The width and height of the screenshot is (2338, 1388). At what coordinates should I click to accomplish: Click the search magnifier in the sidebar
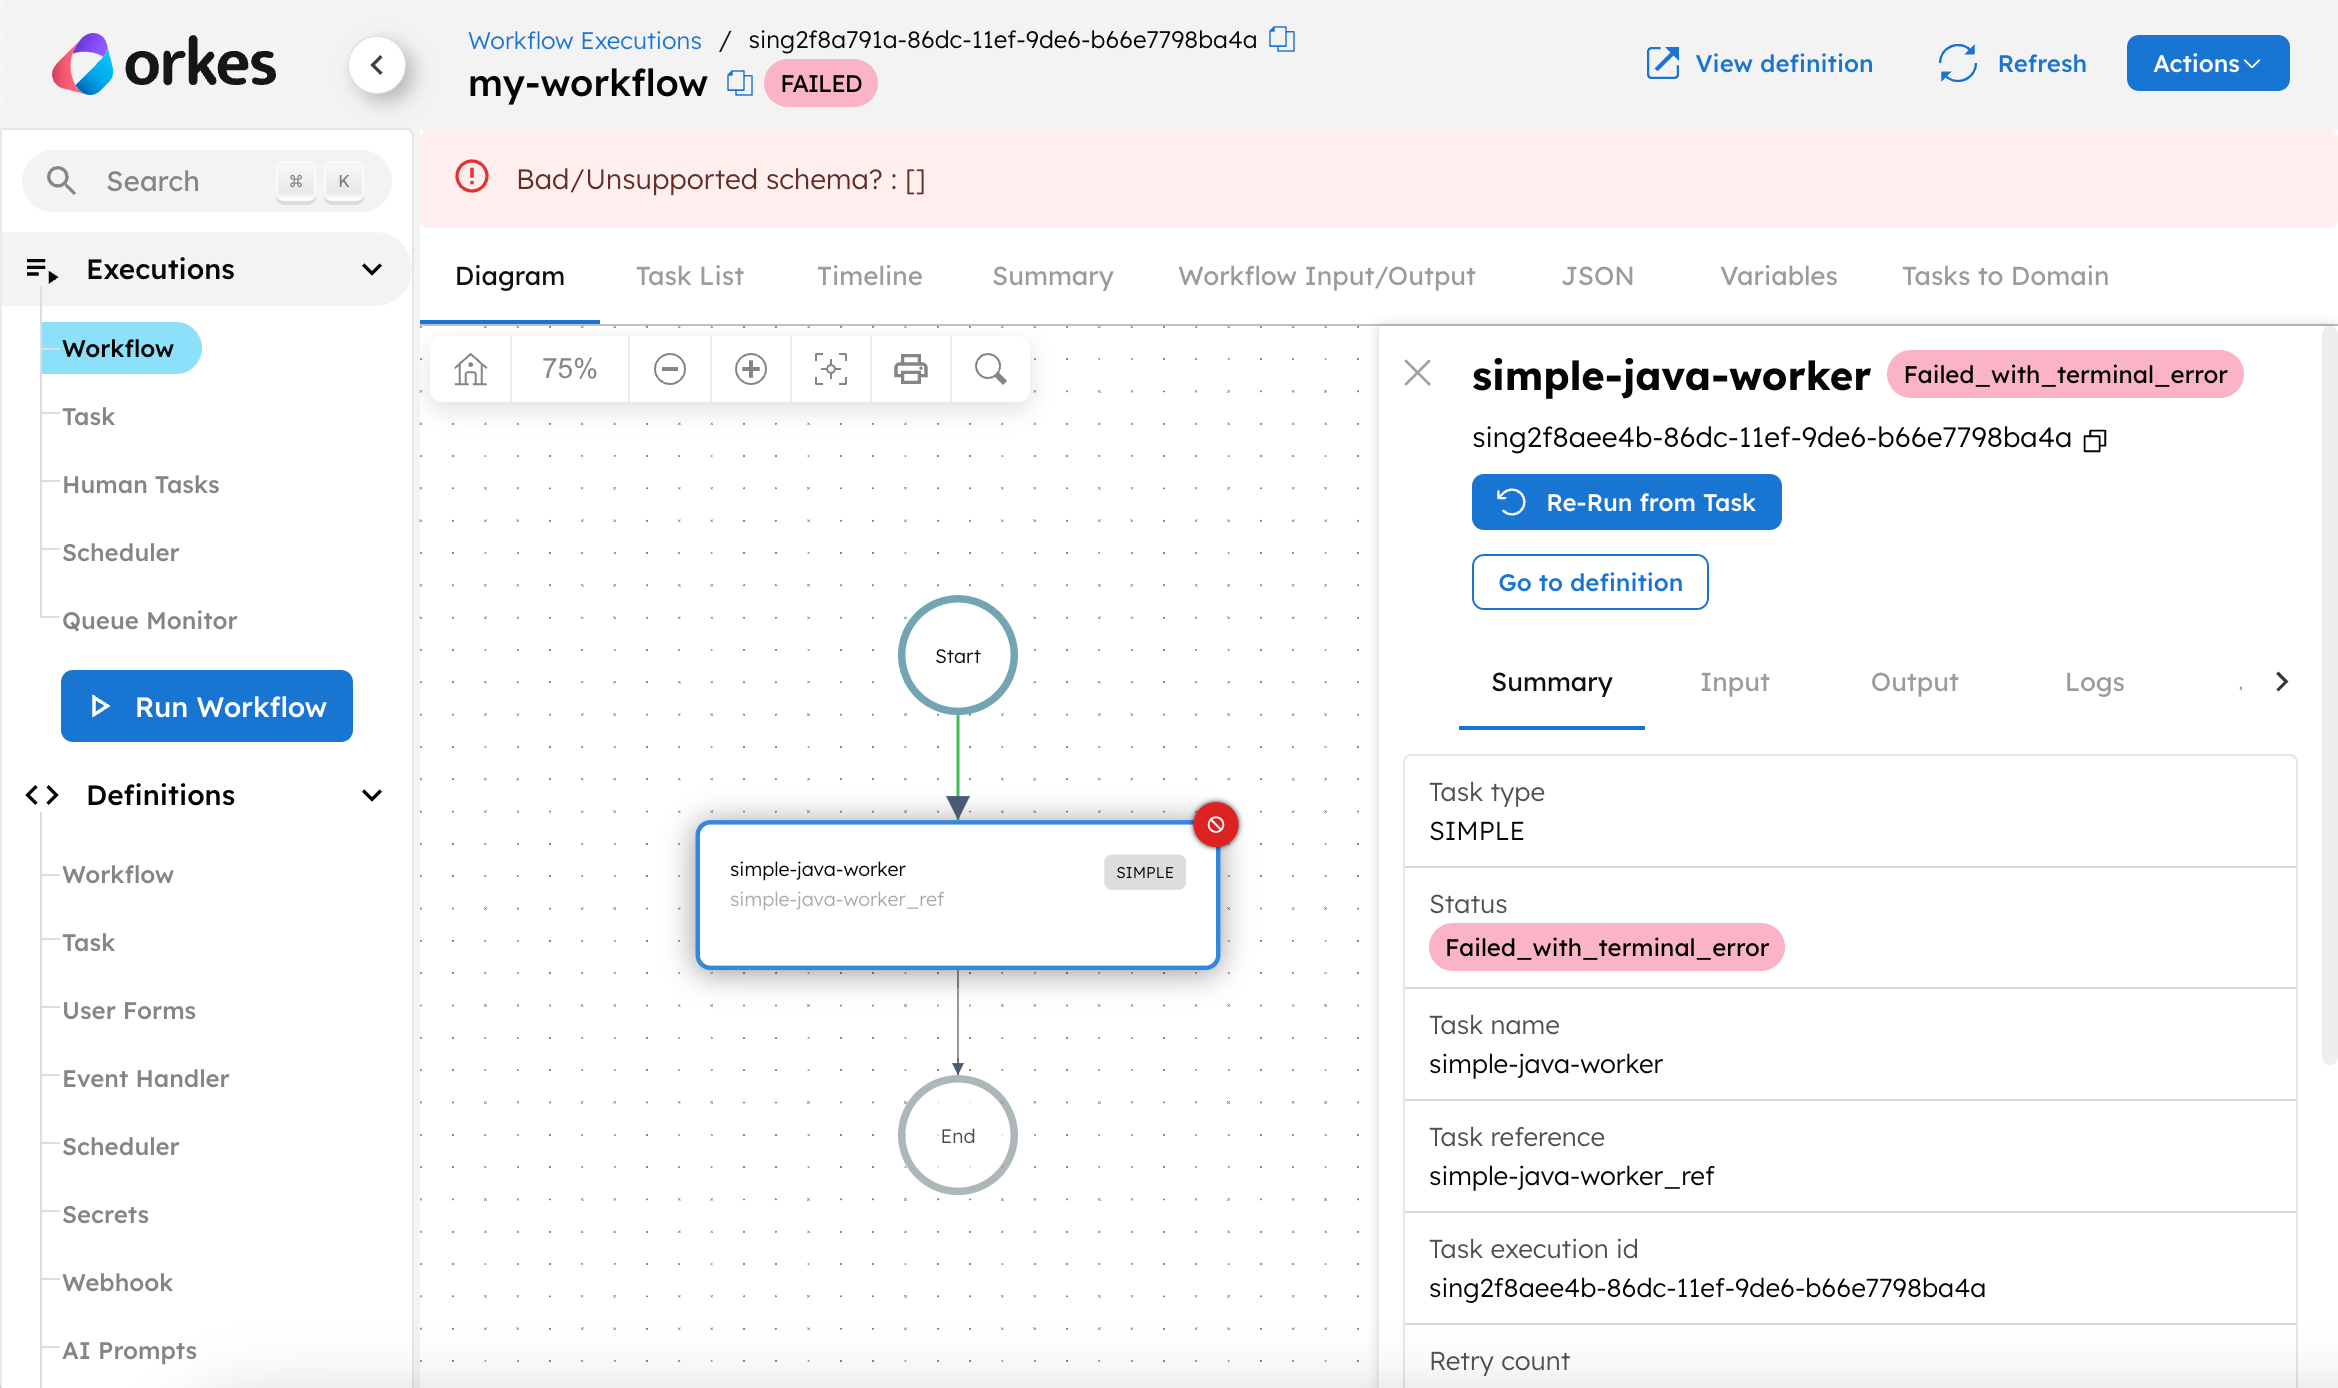(62, 180)
